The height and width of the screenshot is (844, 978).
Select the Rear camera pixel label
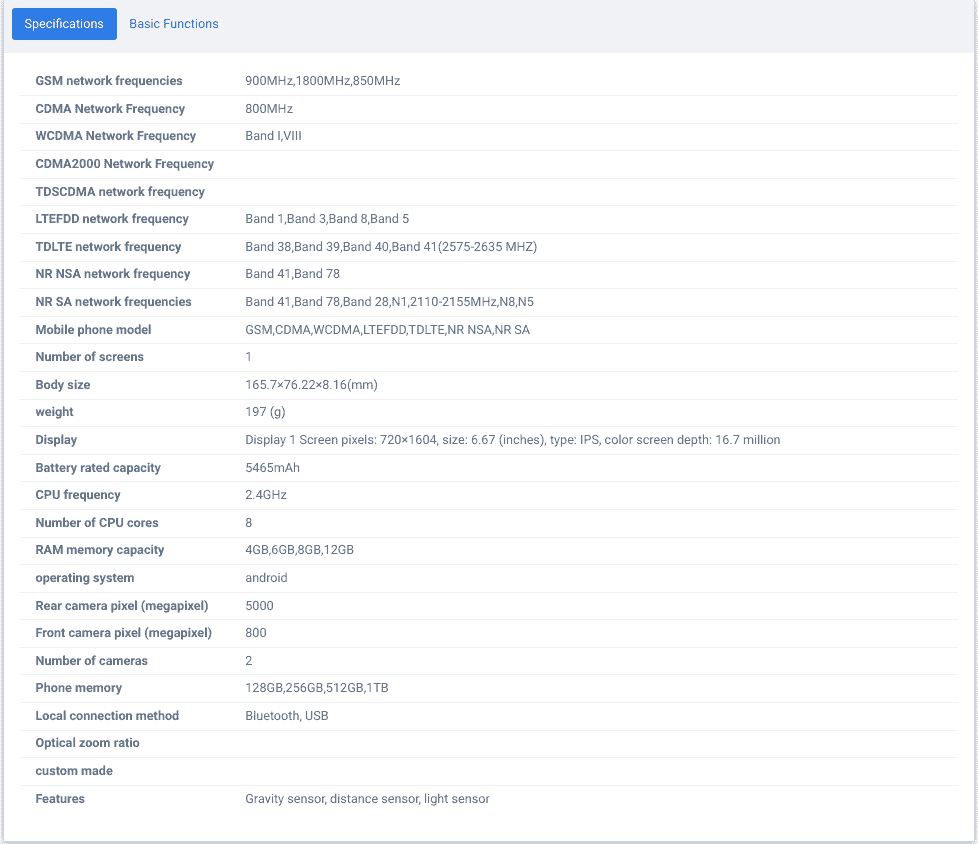point(123,606)
